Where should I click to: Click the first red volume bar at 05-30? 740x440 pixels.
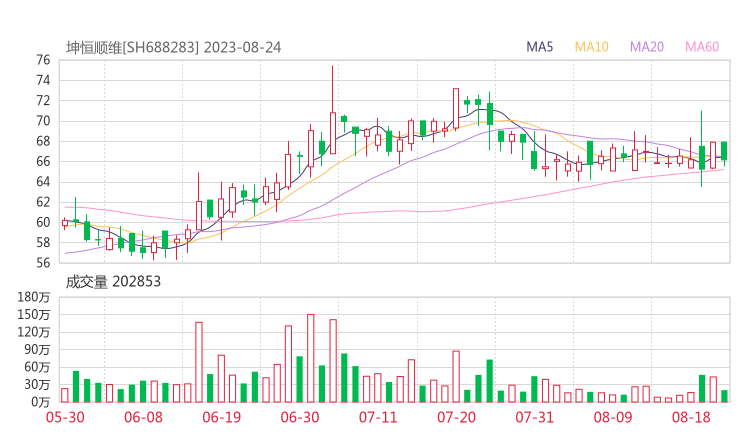tap(65, 395)
